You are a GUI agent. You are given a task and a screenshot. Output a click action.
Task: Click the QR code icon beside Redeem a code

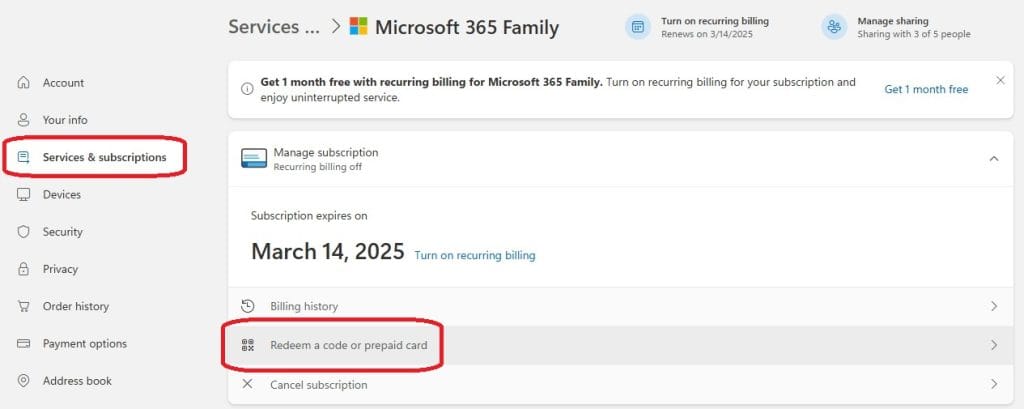pos(248,345)
